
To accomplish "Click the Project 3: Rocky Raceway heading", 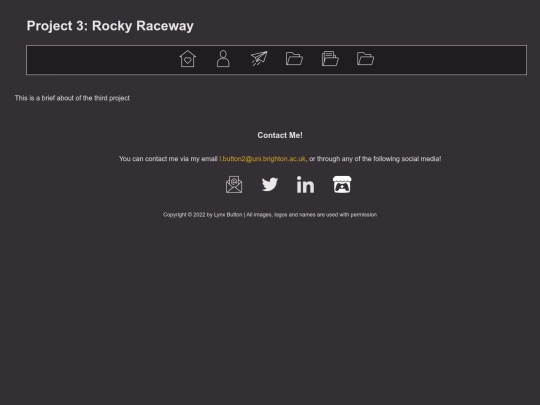I will 110,26.
